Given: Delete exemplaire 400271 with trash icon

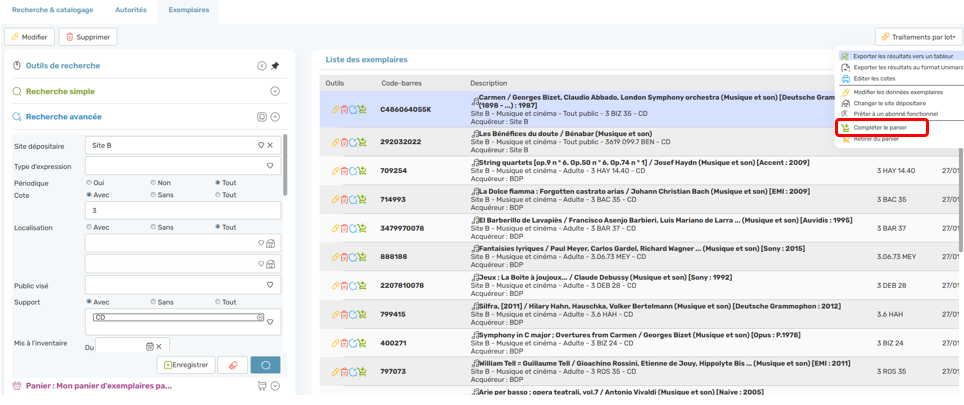Looking at the screenshot, I should (x=344, y=343).
